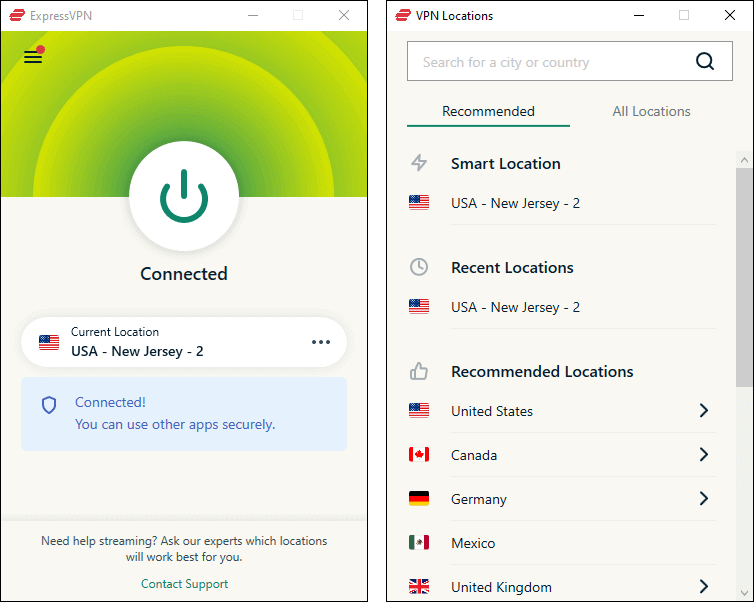
Task: Open the hamburger menu in ExpressVPN
Action: [33, 57]
